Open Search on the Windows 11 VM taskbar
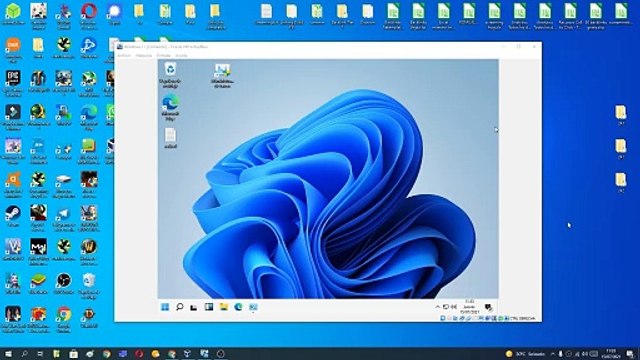The width and height of the screenshot is (640, 360). (180, 307)
